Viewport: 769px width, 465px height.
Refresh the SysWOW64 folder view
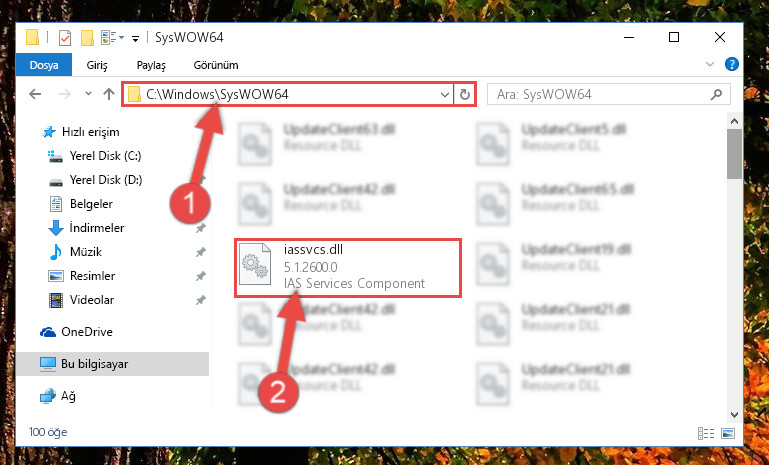tap(464, 94)
